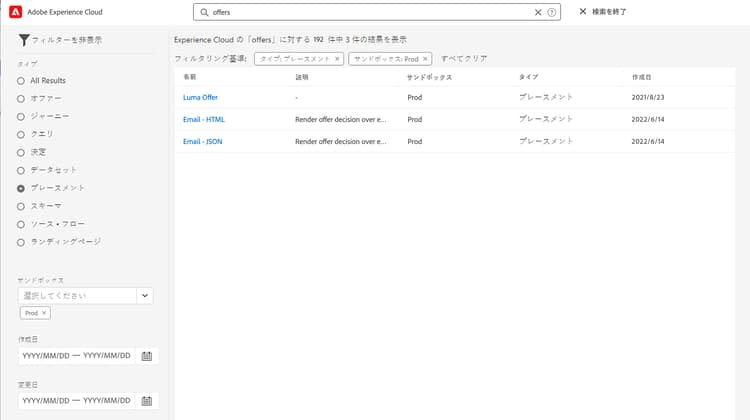Click the X icon to exit search
The image size is (750, 420).
pyautogui.click(x=583, y=11)
